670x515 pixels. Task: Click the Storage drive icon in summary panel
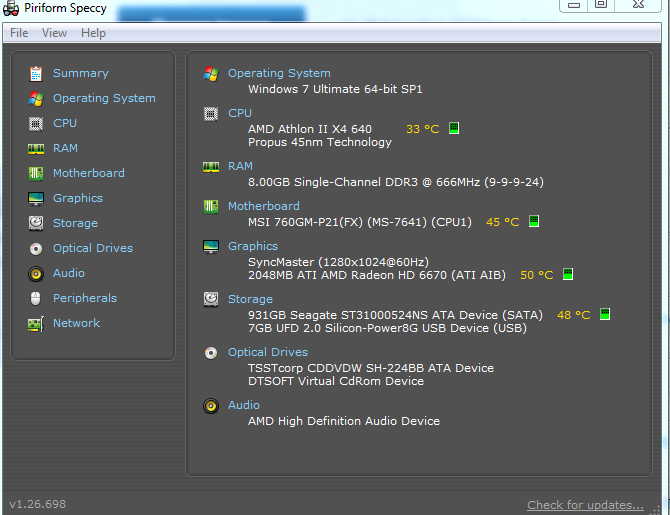(x=211, y=299)
